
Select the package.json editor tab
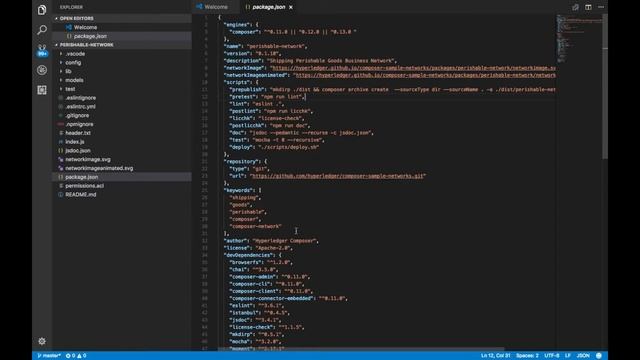point(269,7)
